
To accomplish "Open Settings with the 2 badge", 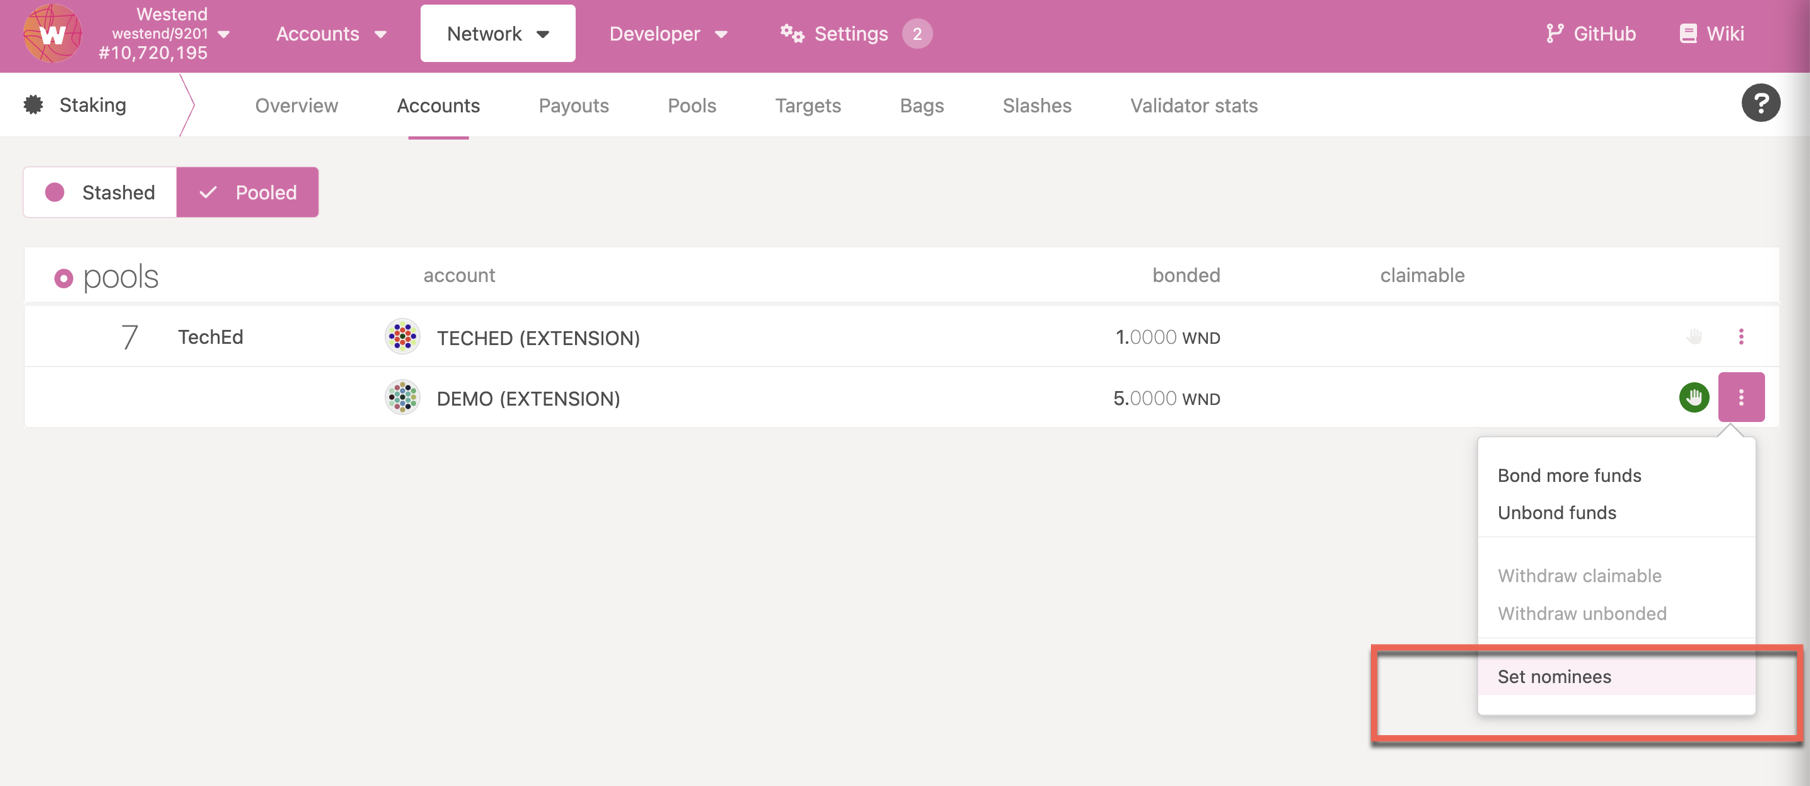I will 850,34.
